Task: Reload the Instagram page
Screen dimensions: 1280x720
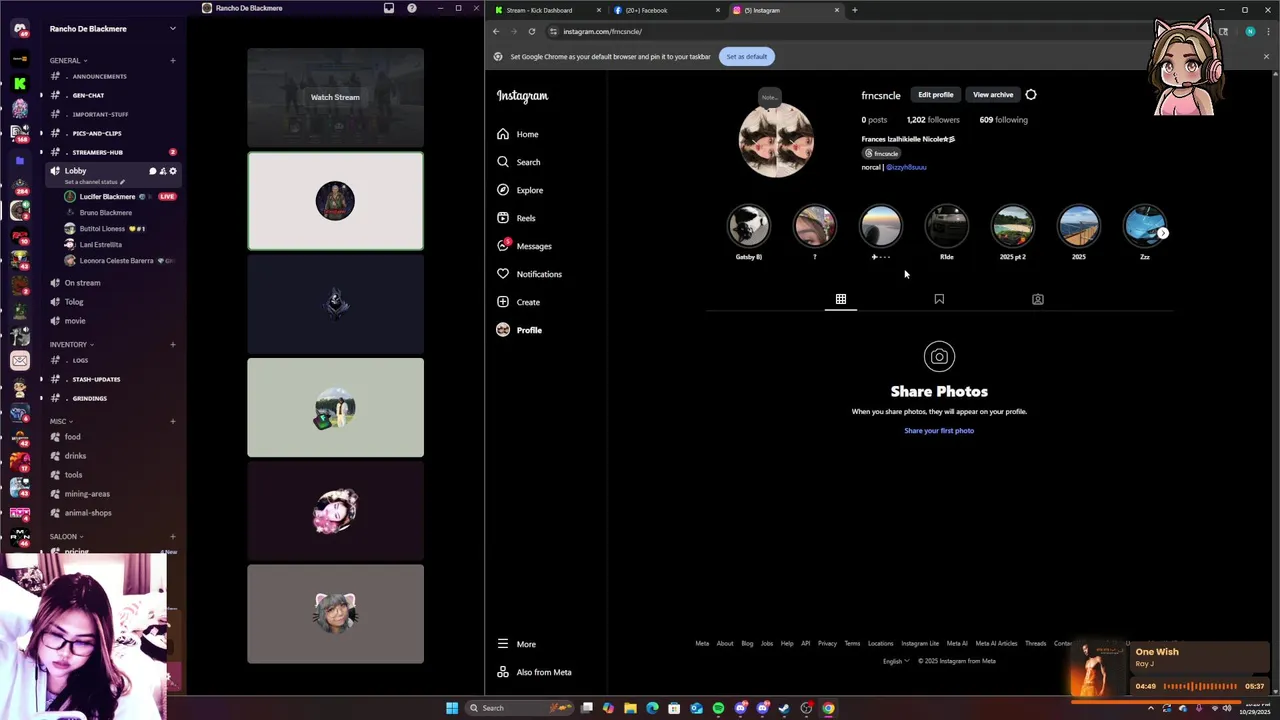Action: coord(532,31)
